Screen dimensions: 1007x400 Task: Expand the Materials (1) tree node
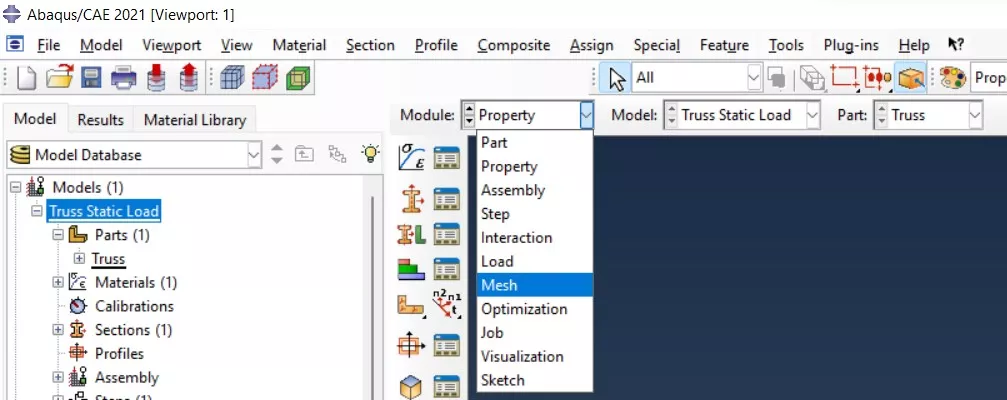pos(58,283)
